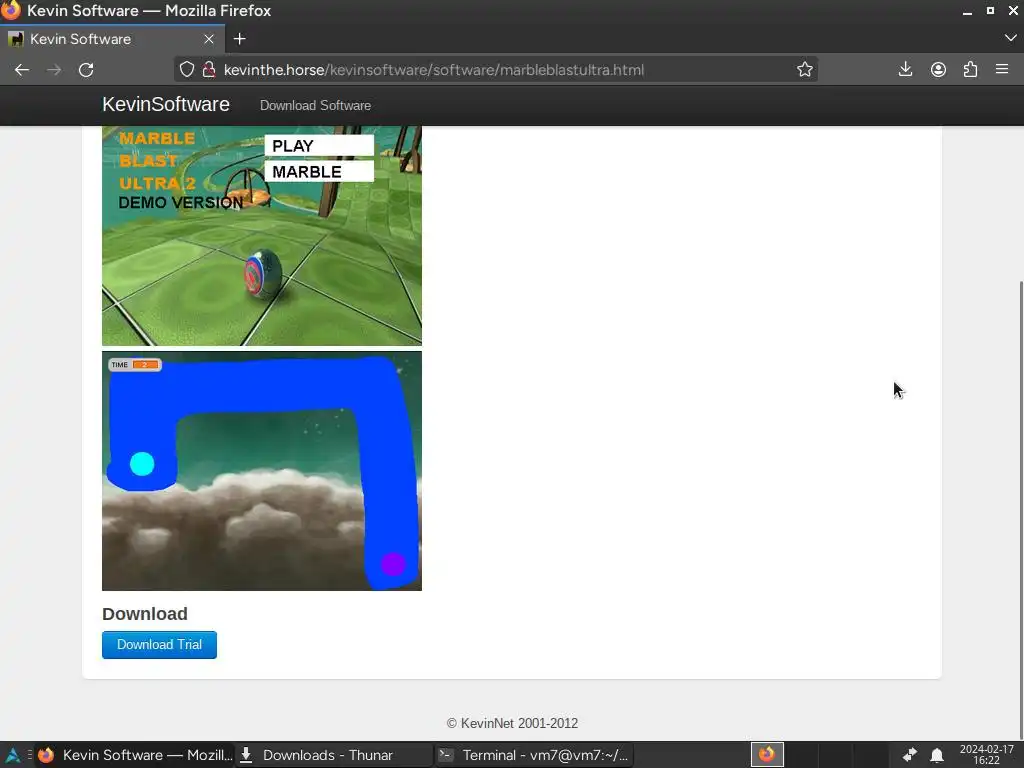List all tabs dropdown arrow
The width and height of the screenshot is (1024, 768).
pyautogui.click(x=1010, y=39)
